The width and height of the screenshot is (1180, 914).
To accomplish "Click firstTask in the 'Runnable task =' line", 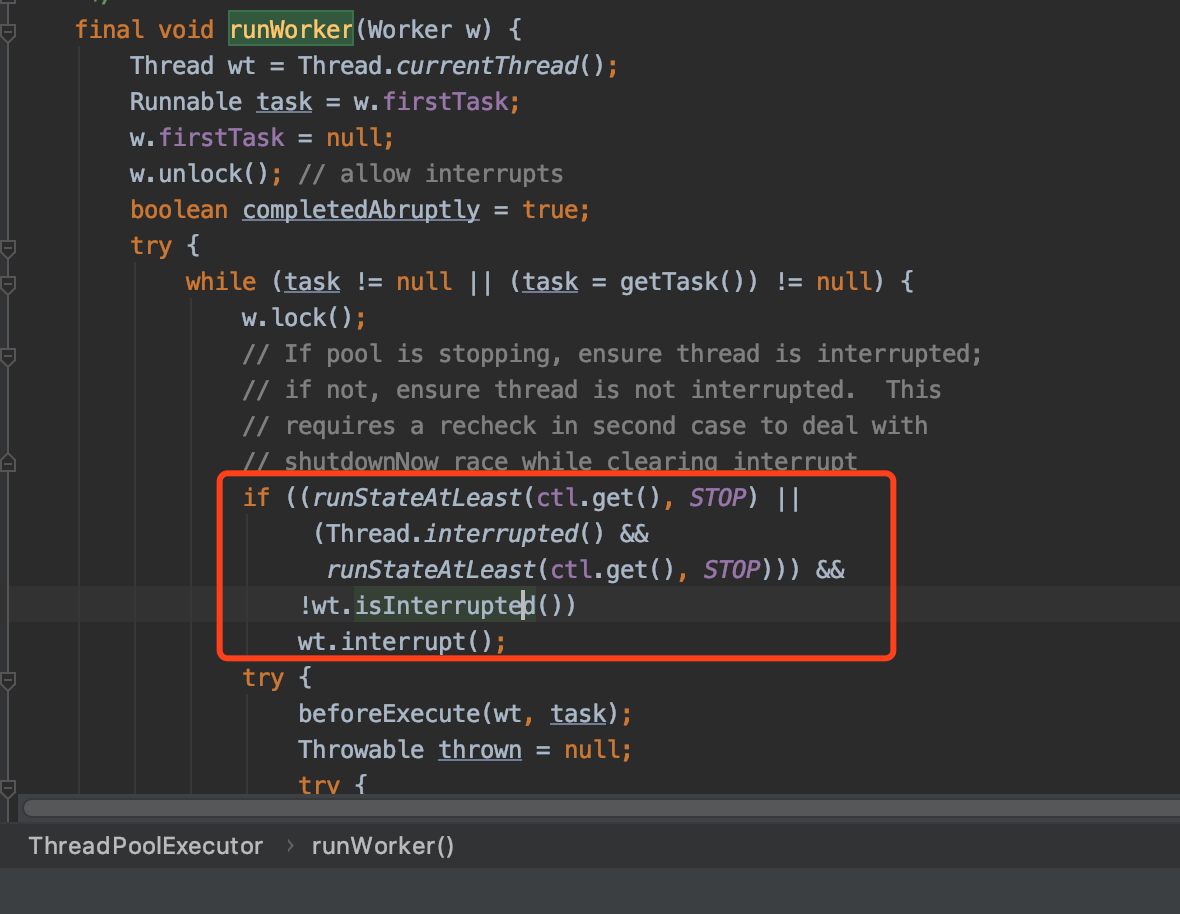I will tap(446, 102).
